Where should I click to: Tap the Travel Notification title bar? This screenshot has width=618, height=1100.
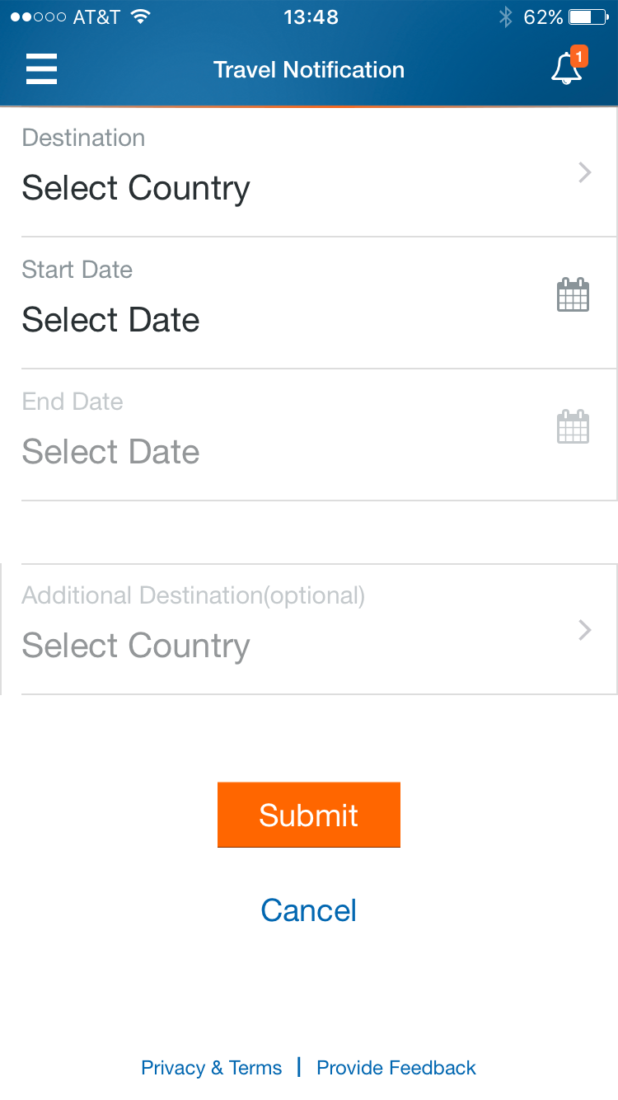point(309,69)
